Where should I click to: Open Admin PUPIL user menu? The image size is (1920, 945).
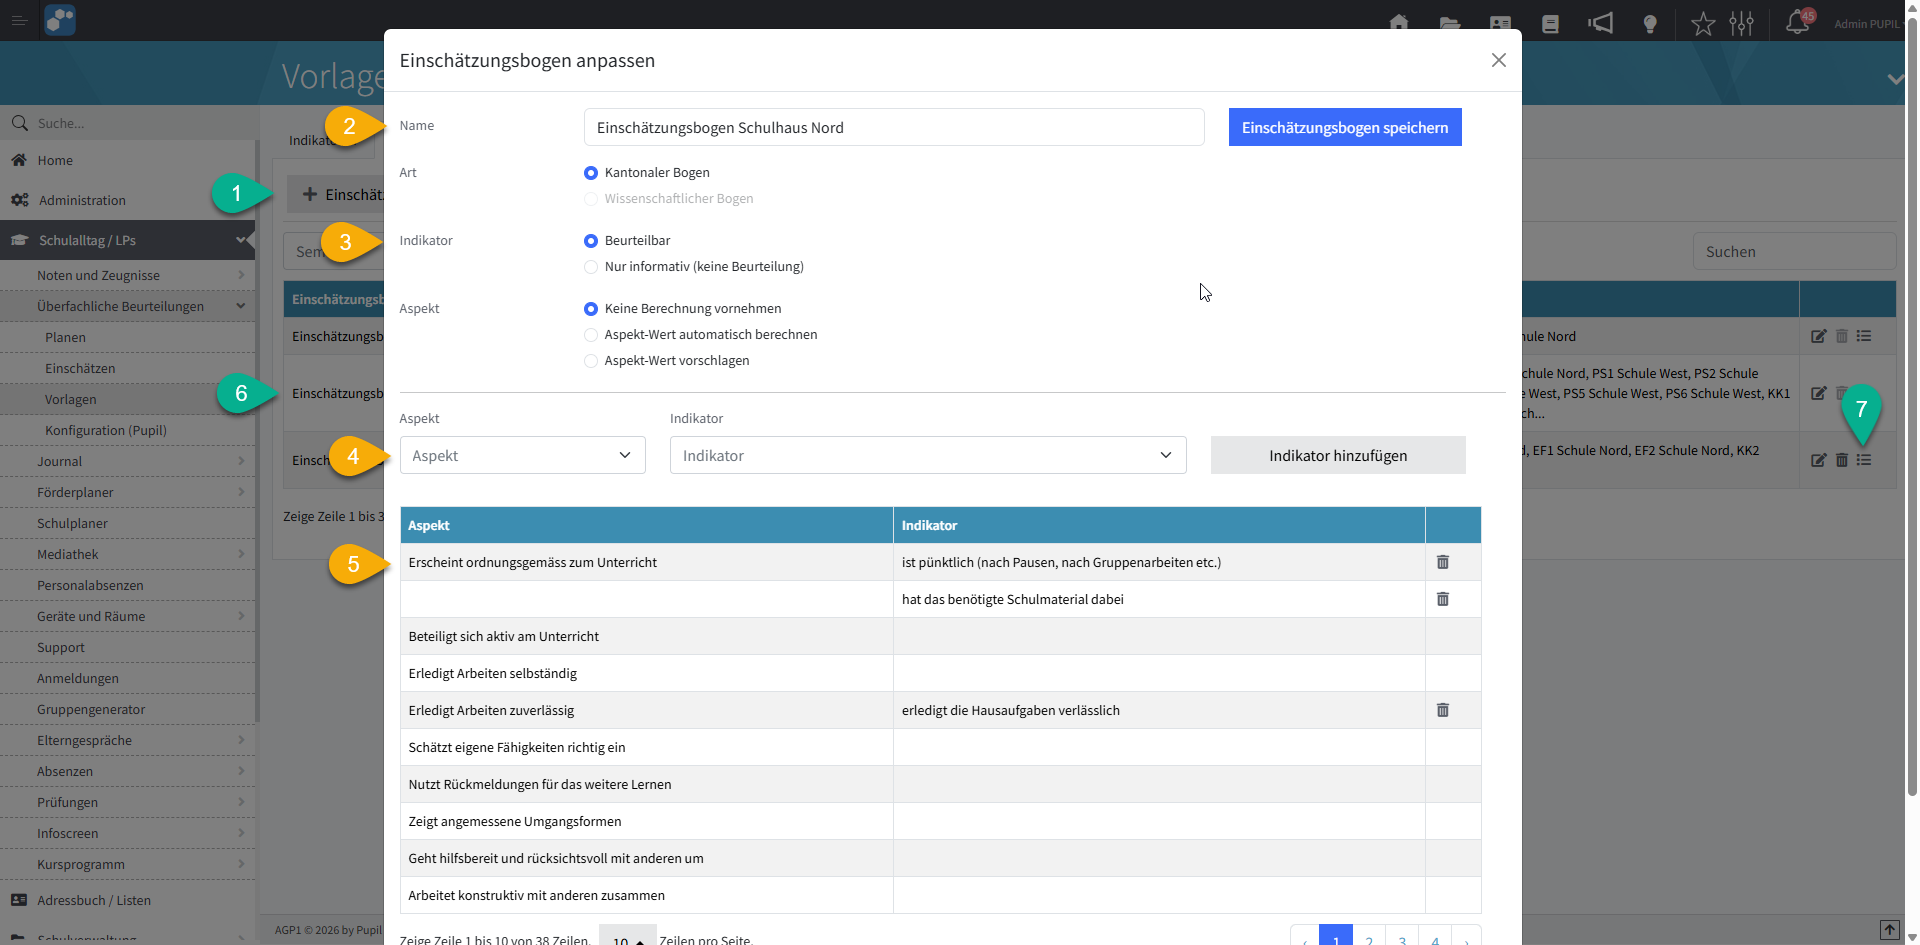click(x=1868, y=24)
